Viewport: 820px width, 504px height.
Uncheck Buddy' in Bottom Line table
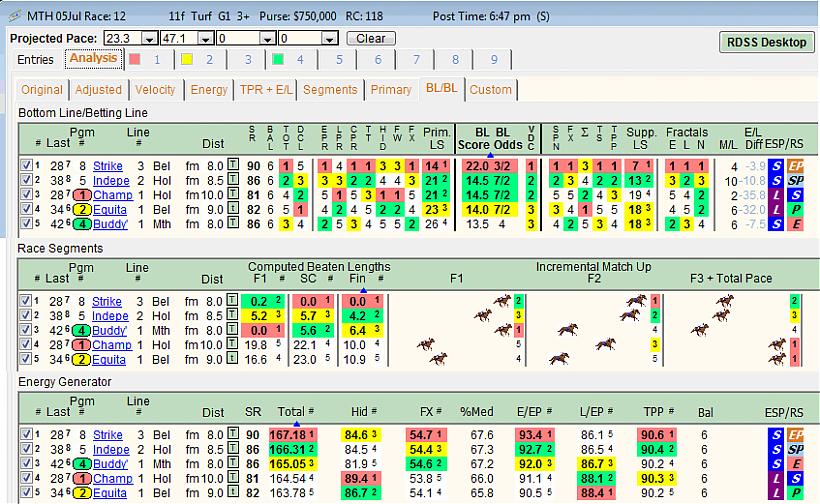pos(25,223)
